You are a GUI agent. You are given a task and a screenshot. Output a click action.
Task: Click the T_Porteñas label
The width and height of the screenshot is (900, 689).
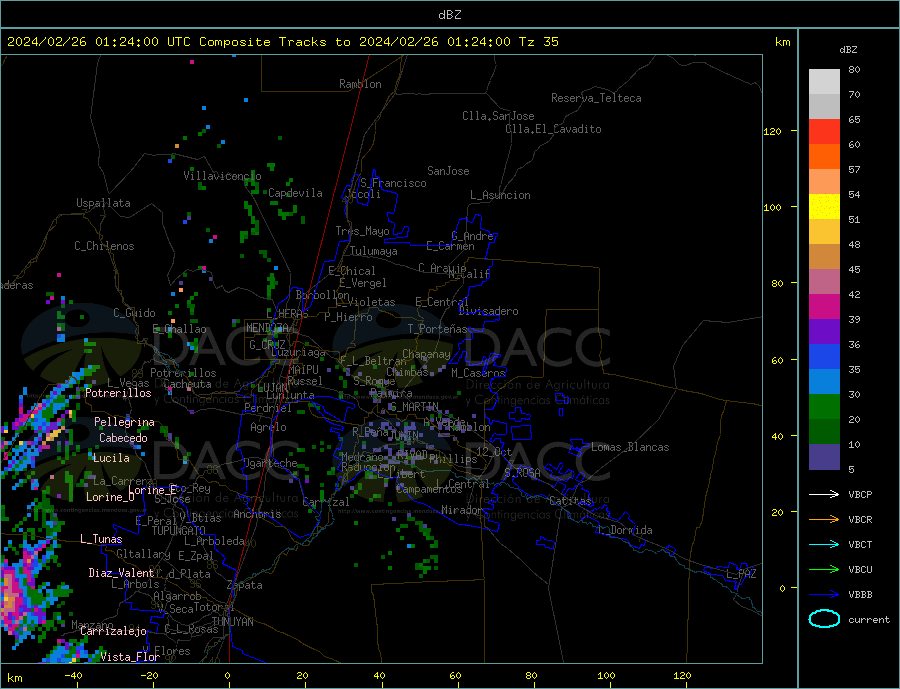[438, 329]
